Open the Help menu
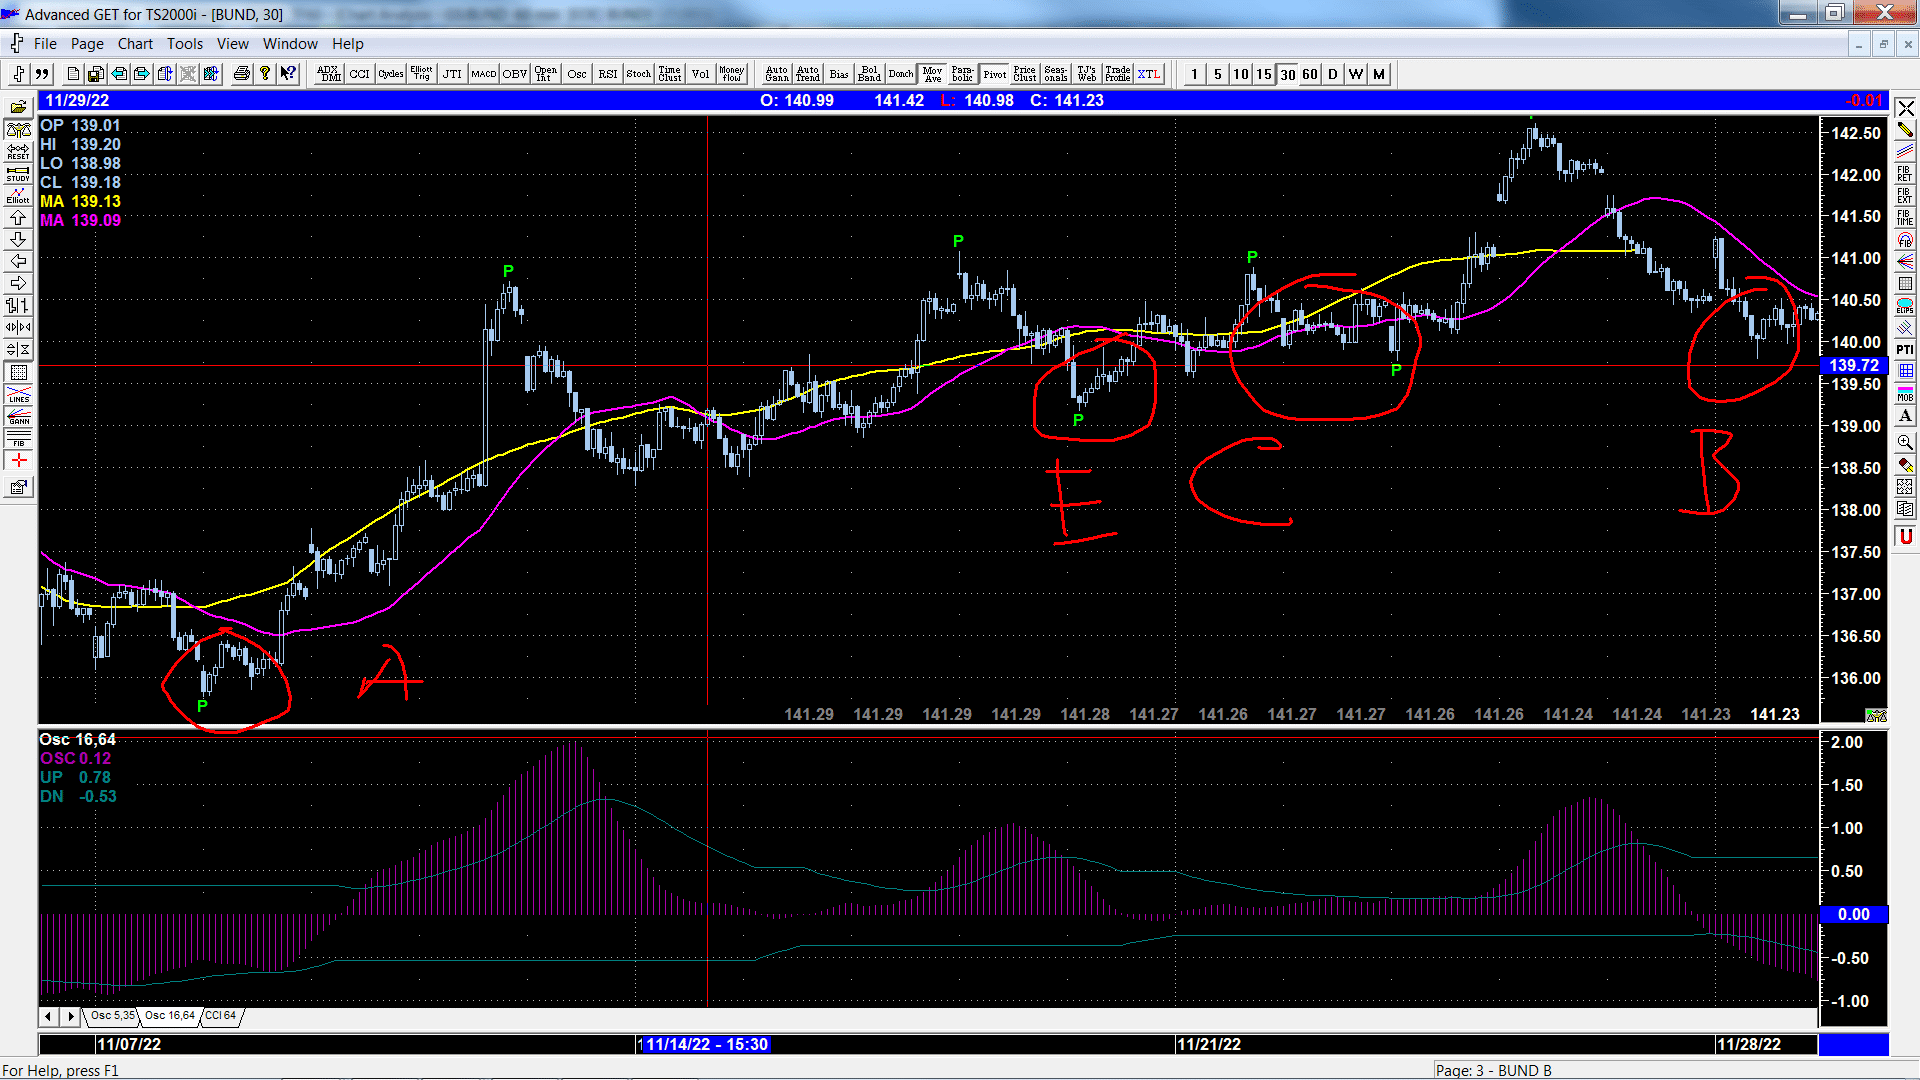 347,44
